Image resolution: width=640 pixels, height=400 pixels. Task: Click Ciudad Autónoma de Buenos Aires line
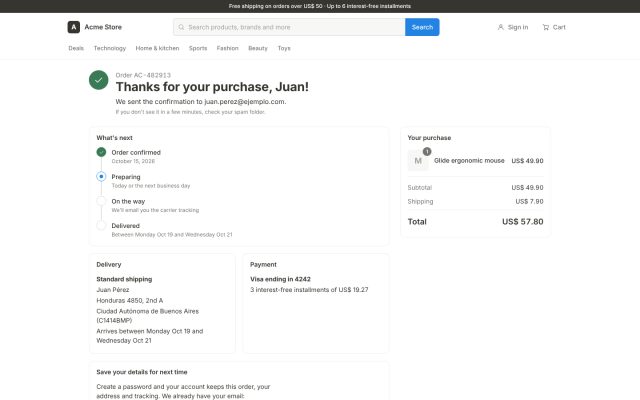pos(147,316)
